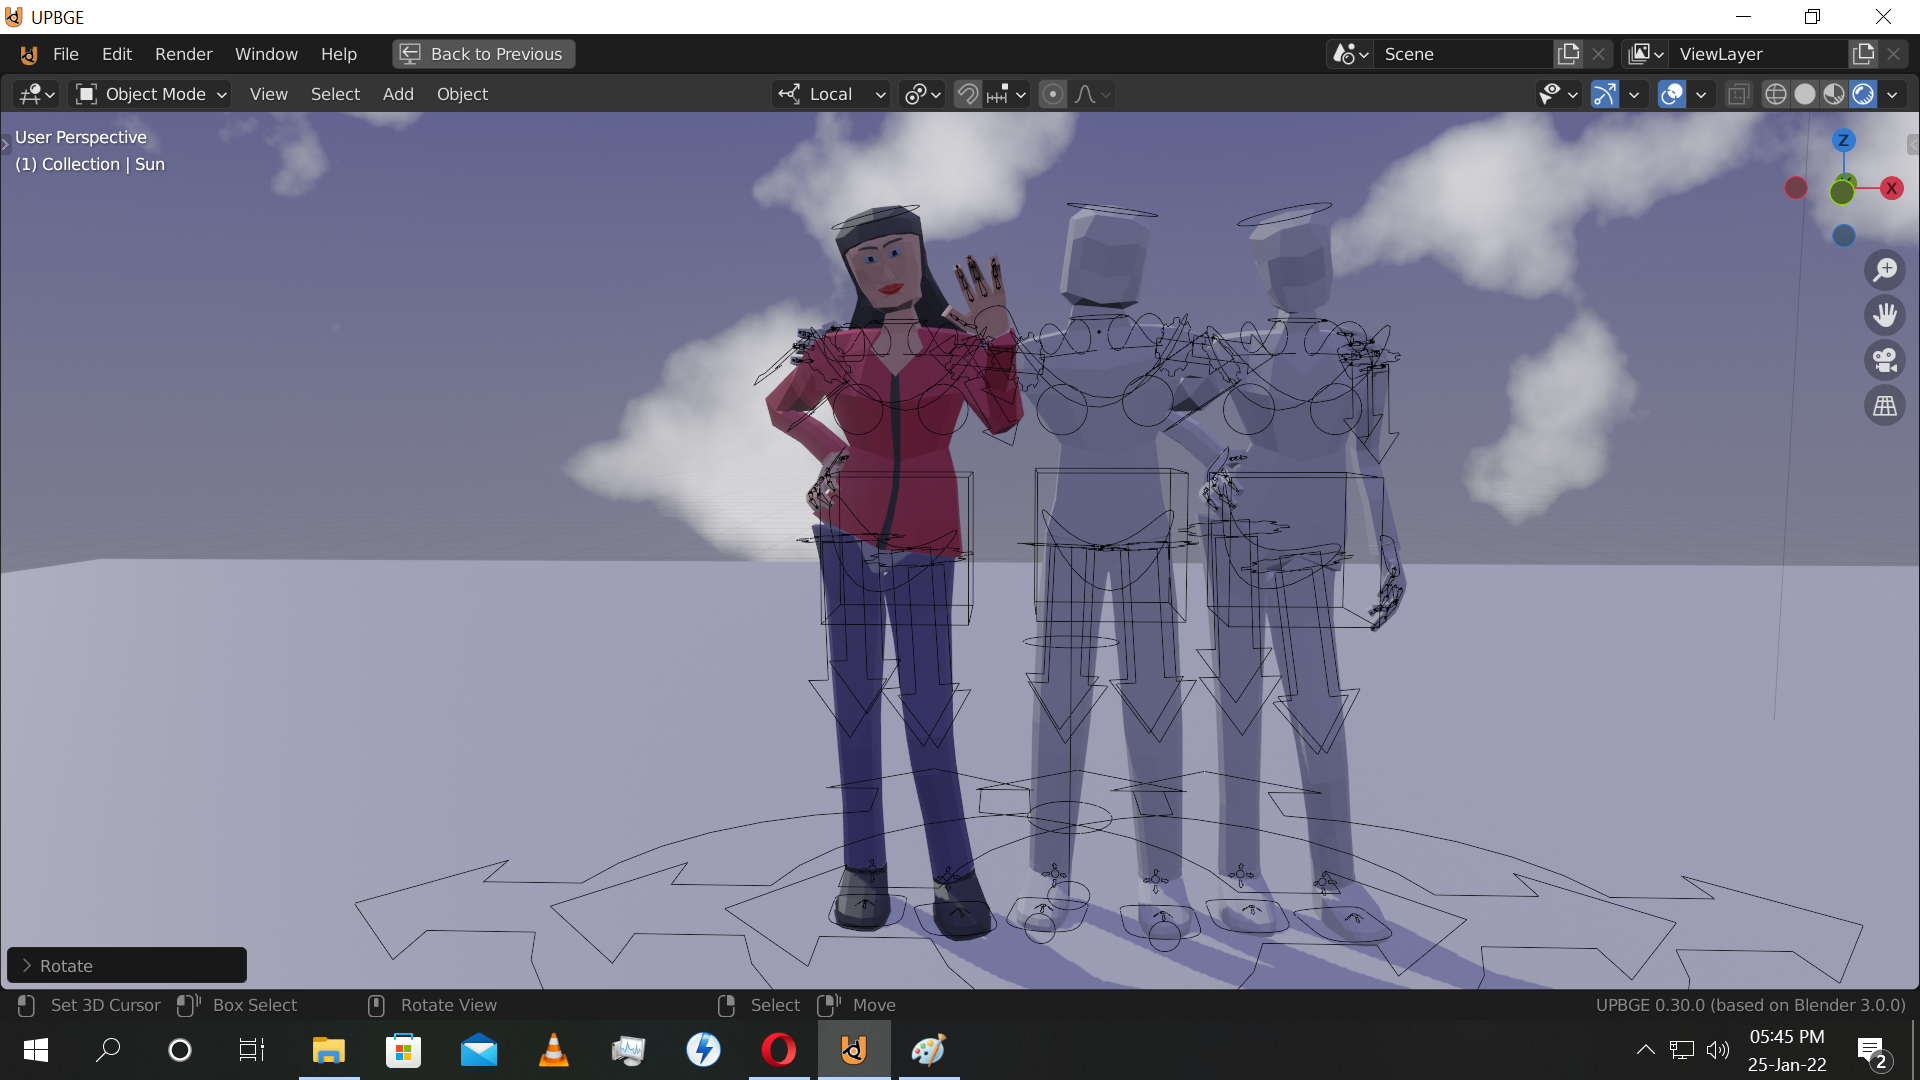Click the camera view icon in viewport sidebar
Viewport: 1920px width, 1080px height.
tap(1886, 360)
